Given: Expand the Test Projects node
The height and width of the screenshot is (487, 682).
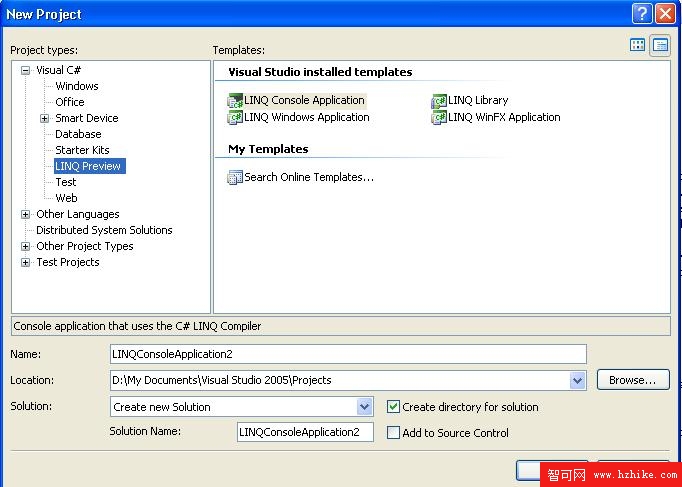Looking at the screenshot, I should [26, 263].
